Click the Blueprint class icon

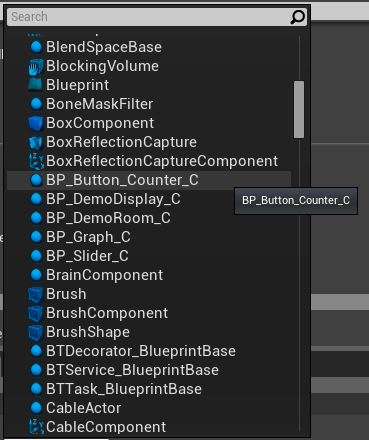pos(36,85)
